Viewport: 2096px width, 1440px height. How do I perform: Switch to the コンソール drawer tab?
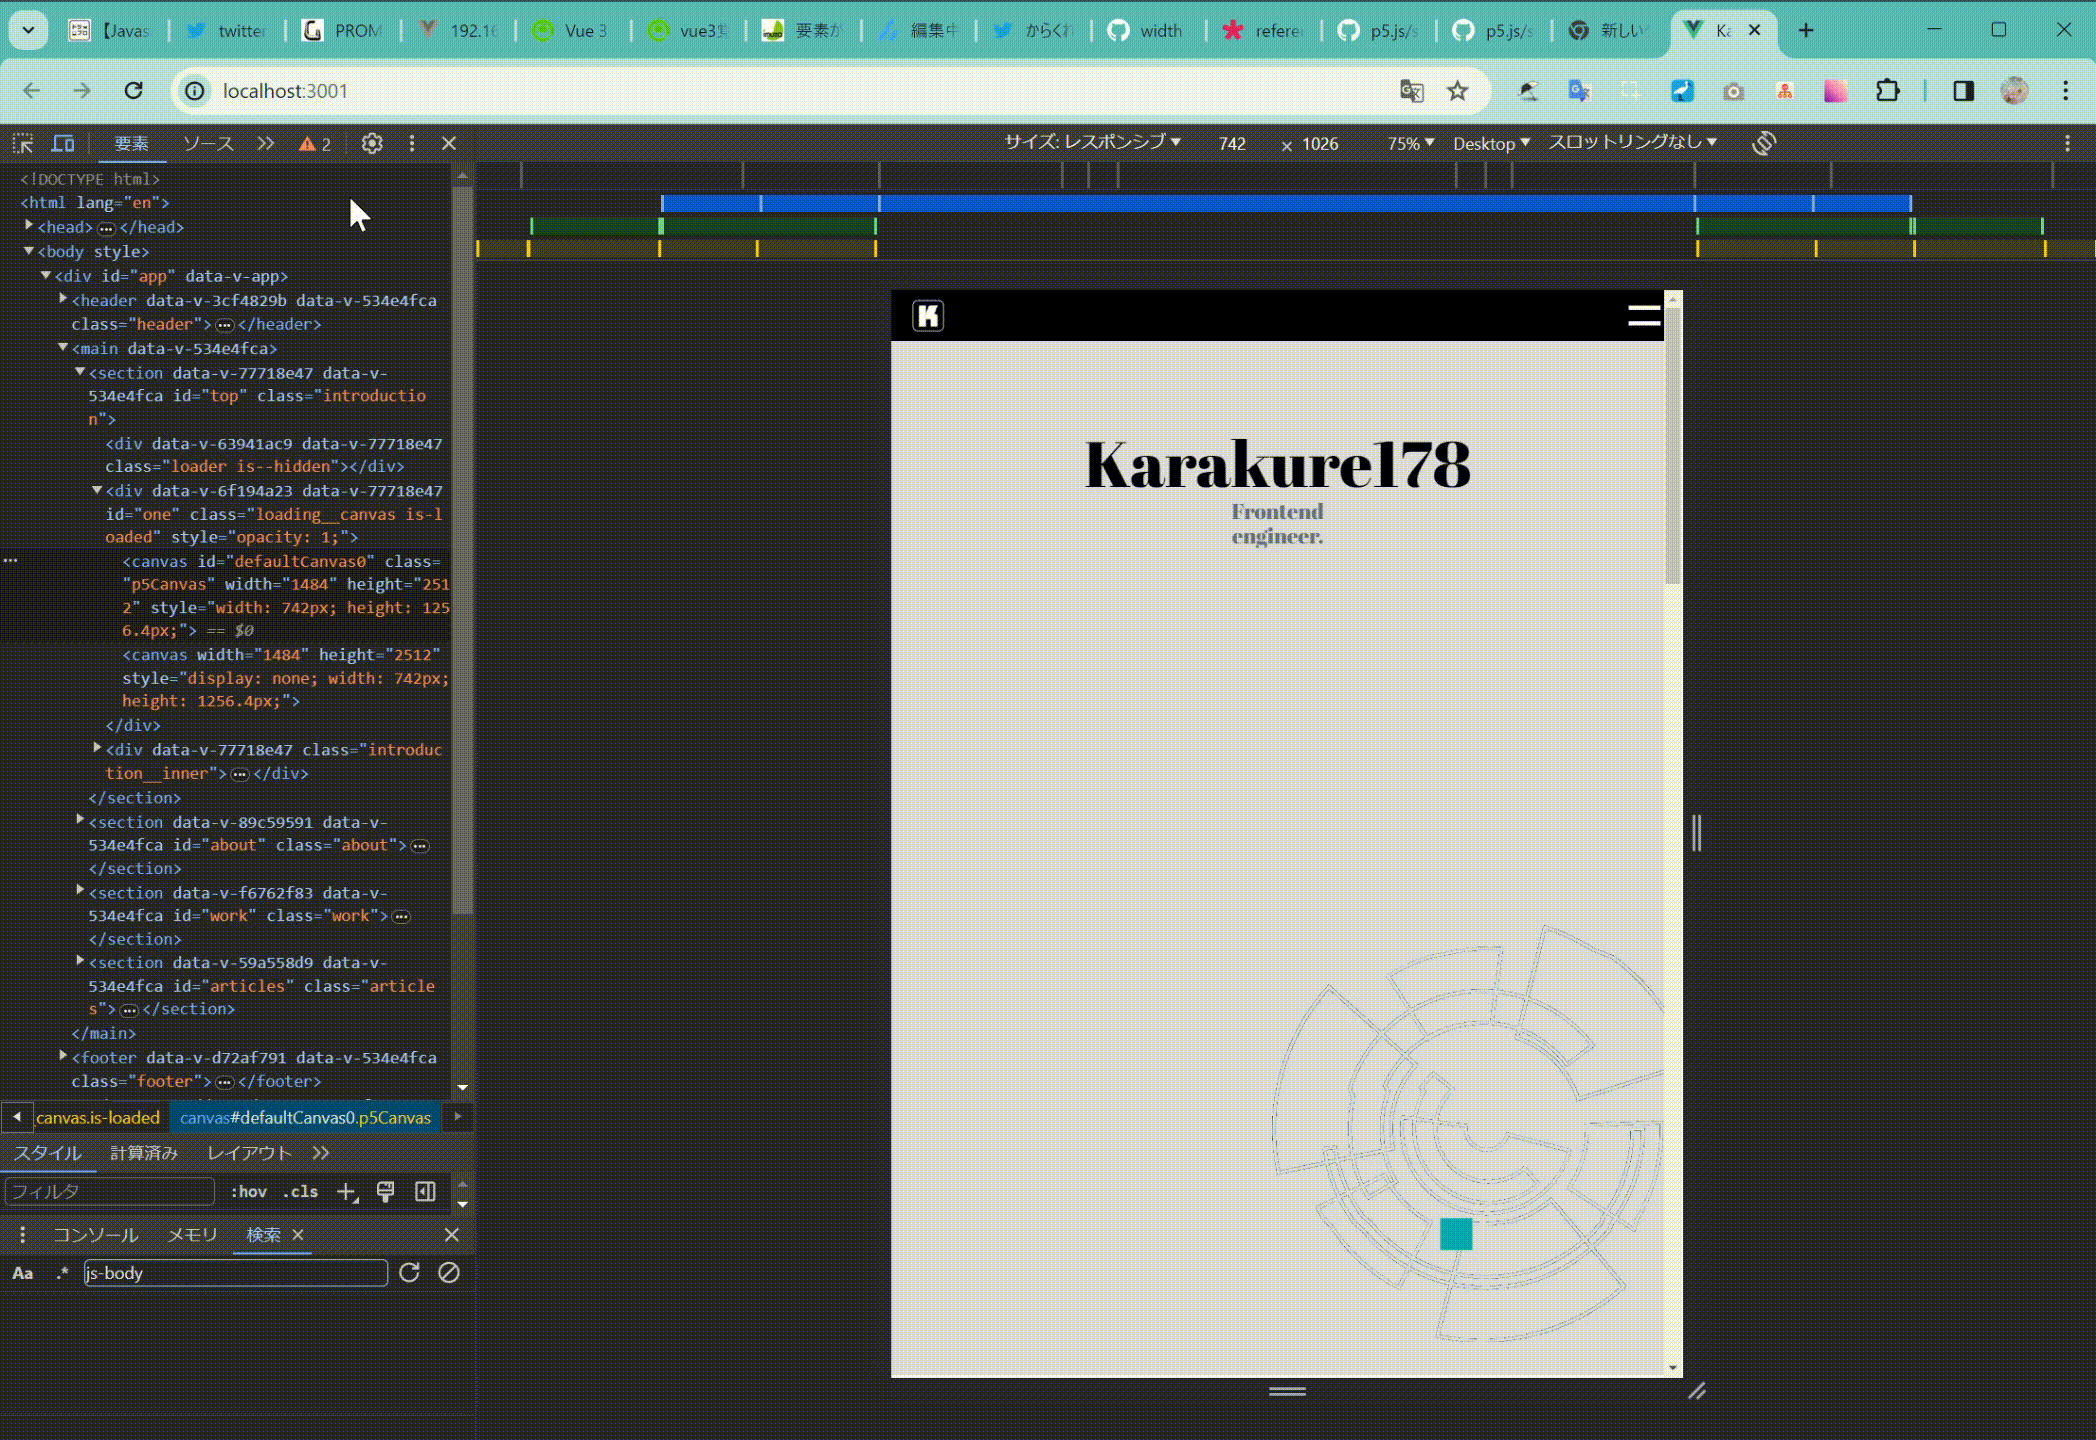tap(96, 1235)
